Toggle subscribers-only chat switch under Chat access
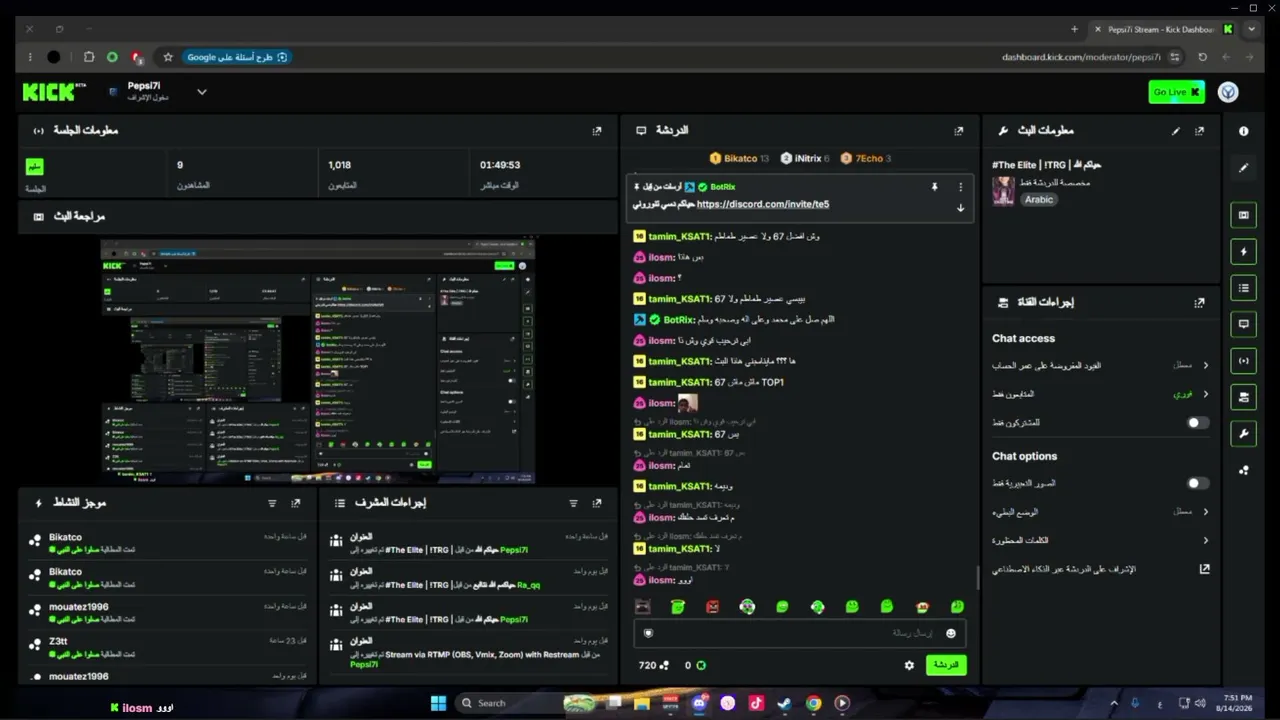 (x=1196, y=423)
